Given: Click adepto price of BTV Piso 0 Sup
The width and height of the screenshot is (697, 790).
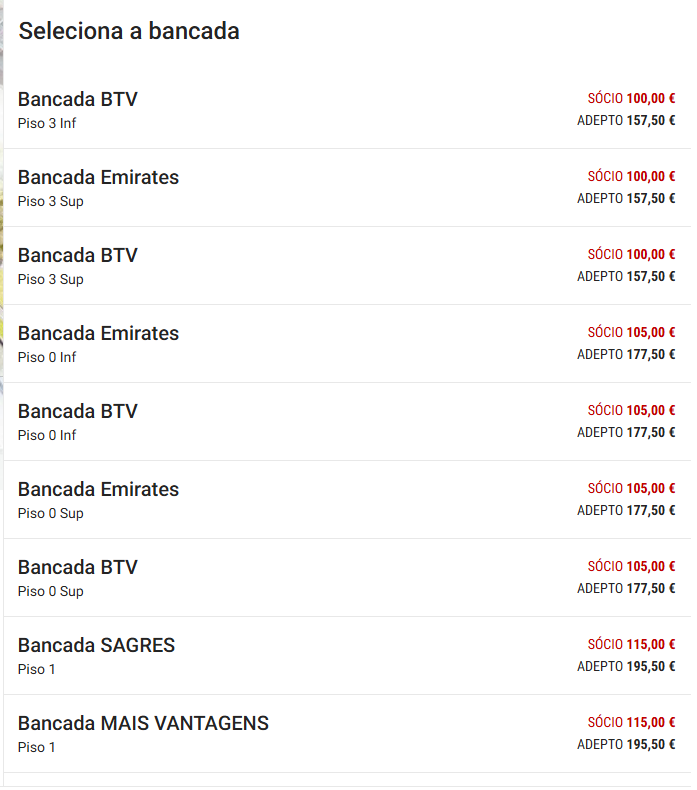Looking at the screenshot, I should (626, 589).
